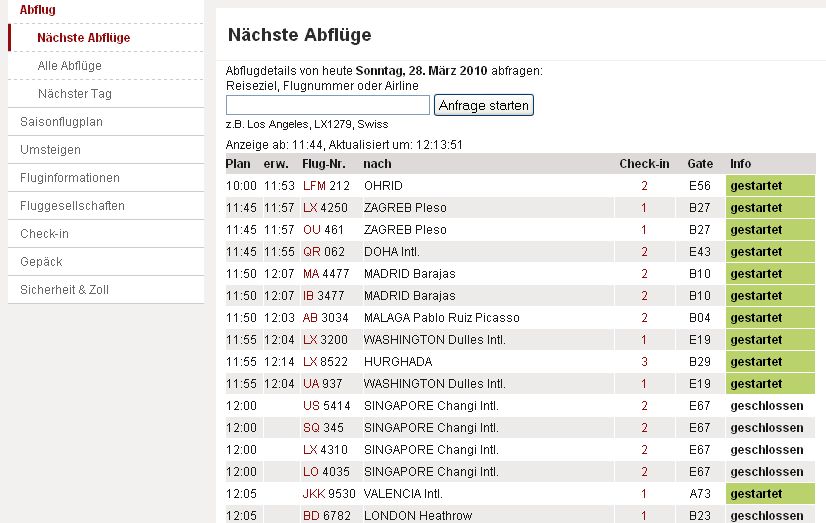
Task: Open the Saisonflugplan menu item
Action: (x=61, y=122)
